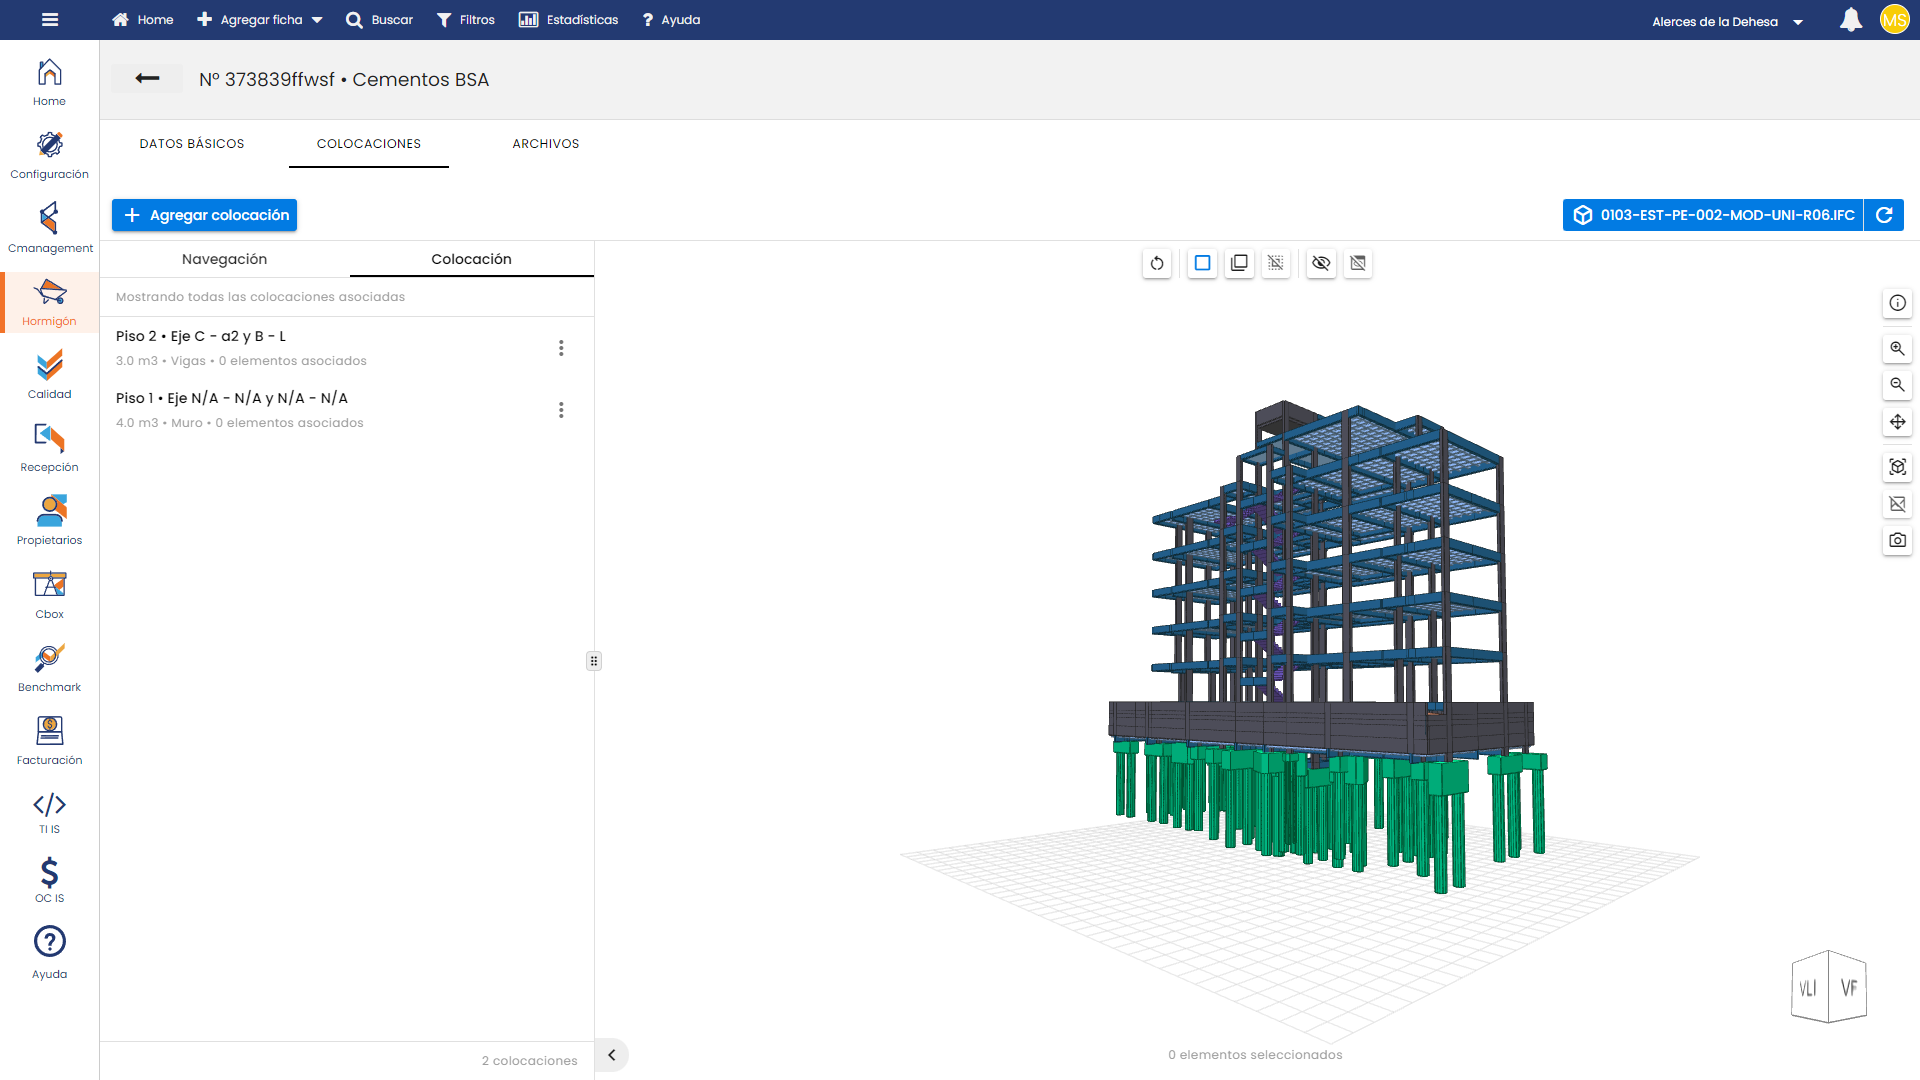Take a viewer screenshot with camera icon

1897,540
